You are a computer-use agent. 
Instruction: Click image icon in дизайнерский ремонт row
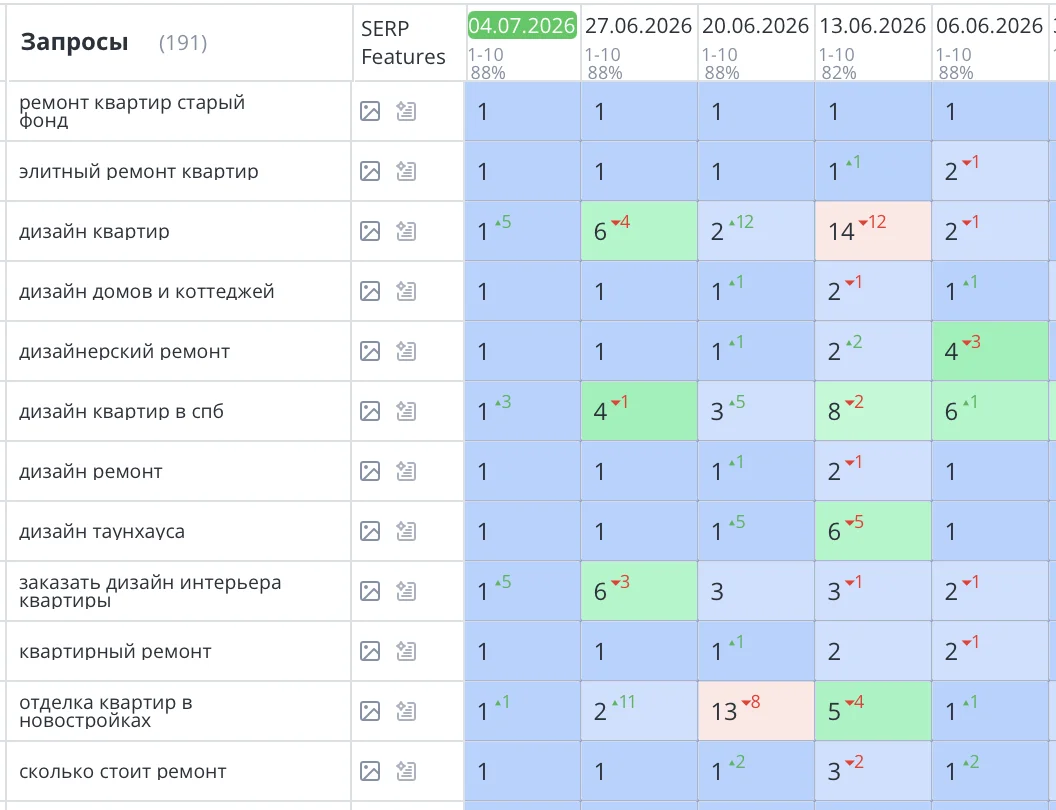click(370, 351)
